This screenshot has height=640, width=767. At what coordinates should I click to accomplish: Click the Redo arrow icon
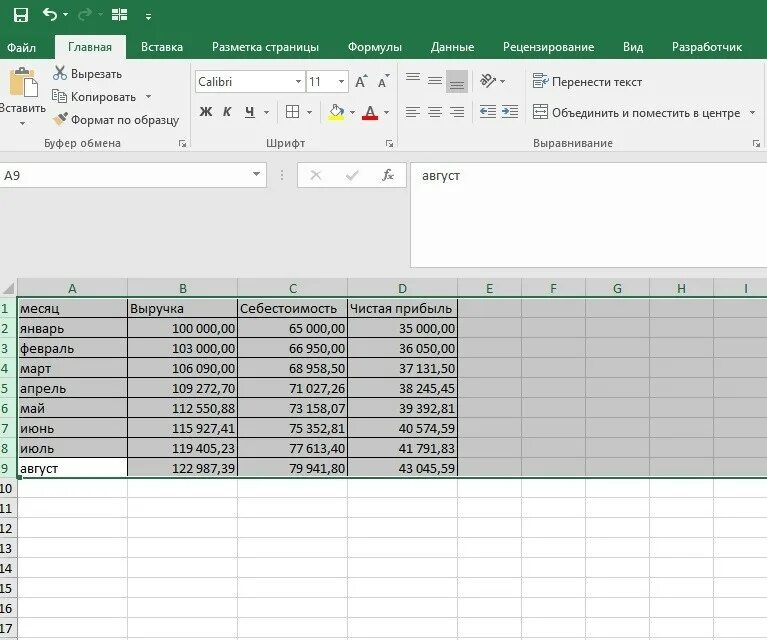pyautogui.click(x=85, y=15)
